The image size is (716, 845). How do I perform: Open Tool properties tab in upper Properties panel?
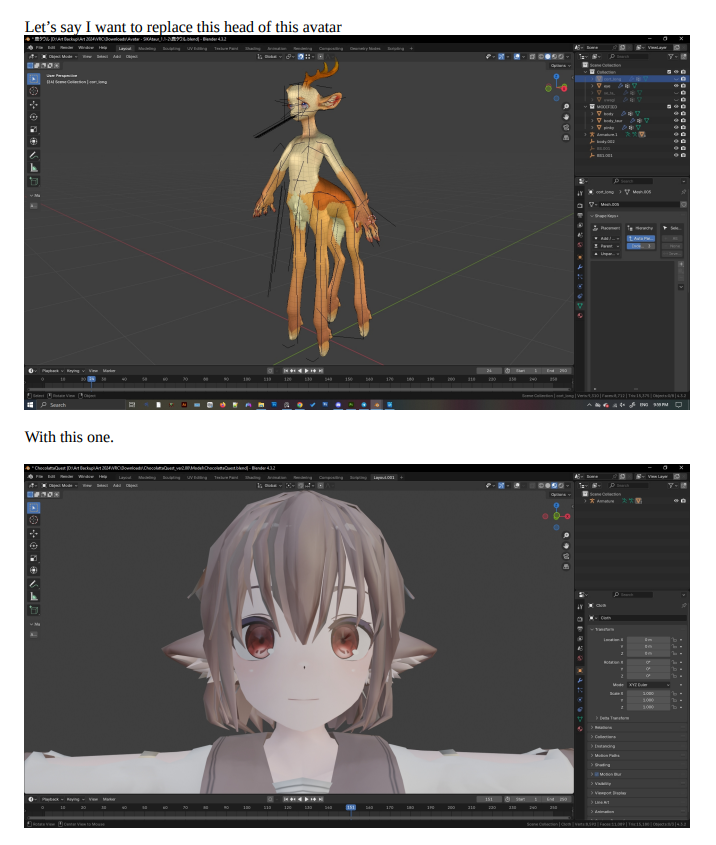coord(580,193)
